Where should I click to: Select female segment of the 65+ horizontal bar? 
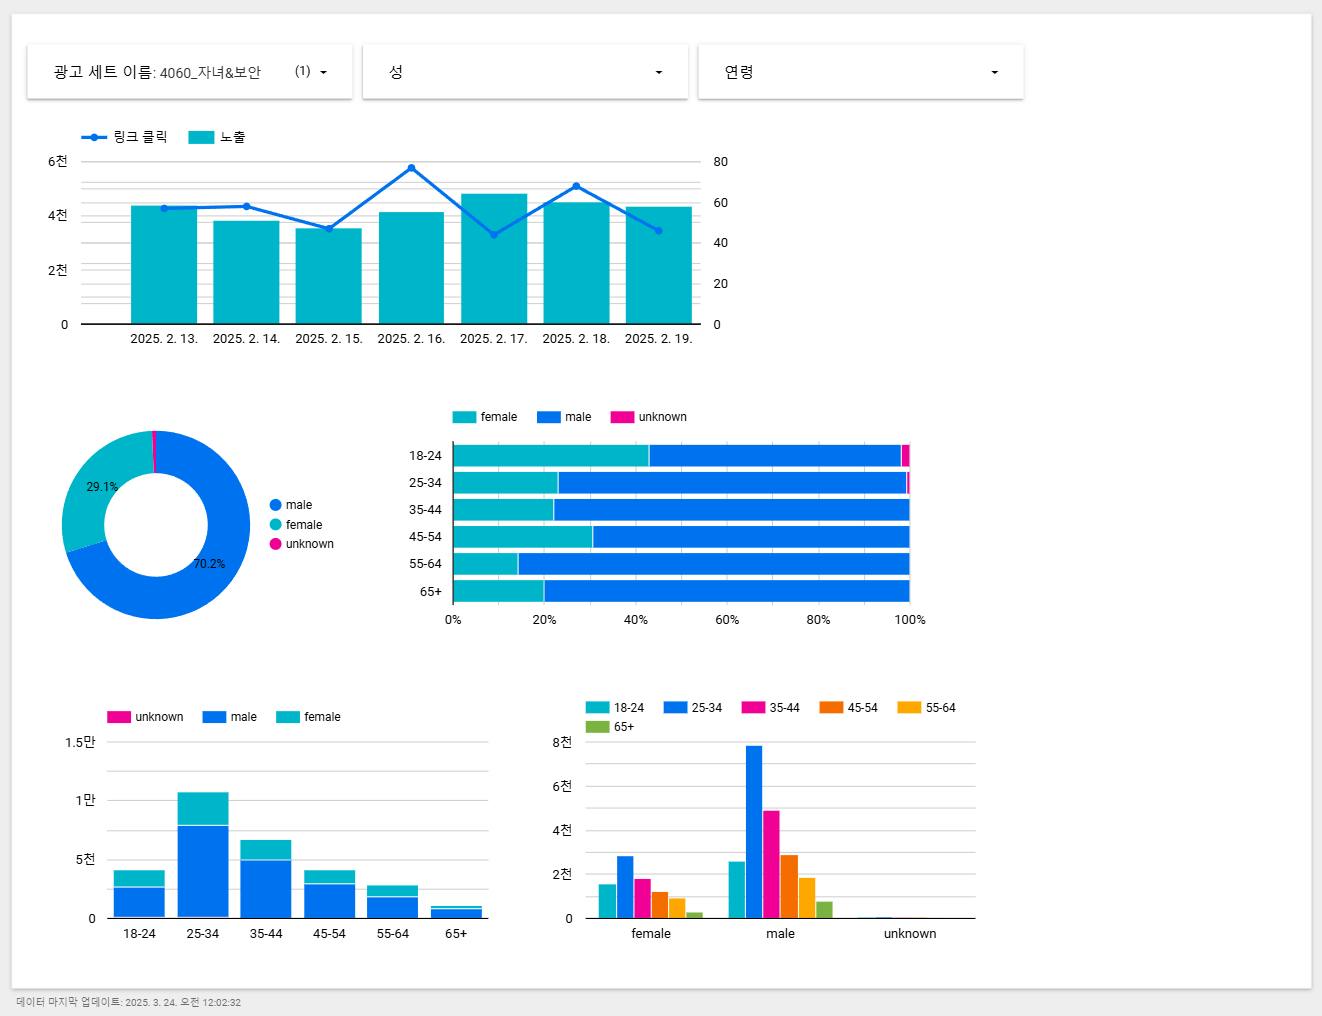pyautogui.click(x=499, y=591)
